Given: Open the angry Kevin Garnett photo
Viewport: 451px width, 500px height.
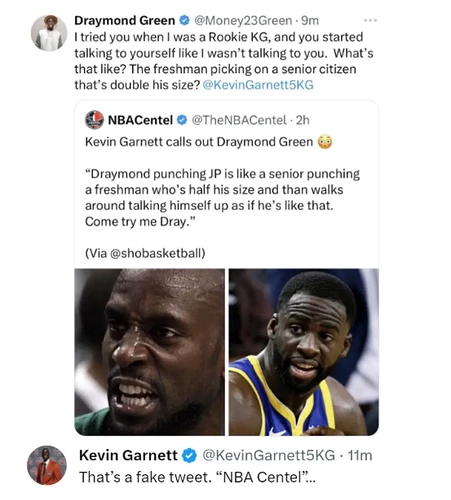Looking at the screenshot, I should click(x=149, y=352).
